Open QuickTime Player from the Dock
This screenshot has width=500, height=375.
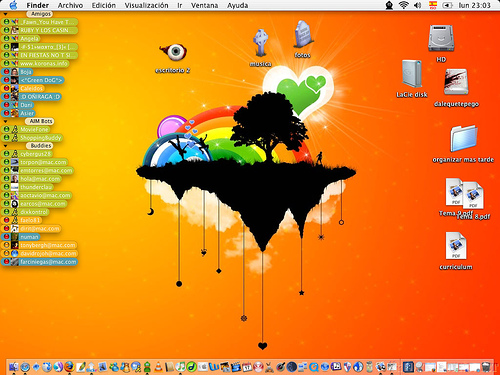(x=314, y=367)
